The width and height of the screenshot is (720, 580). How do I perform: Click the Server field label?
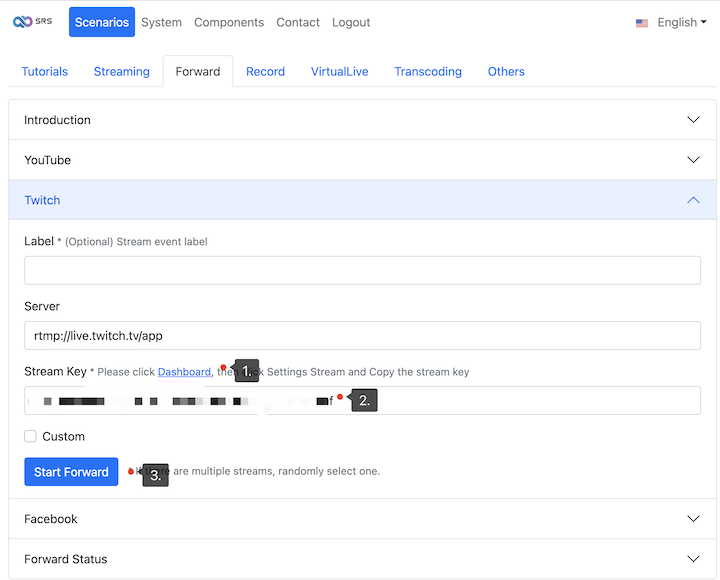click(42, 306)
